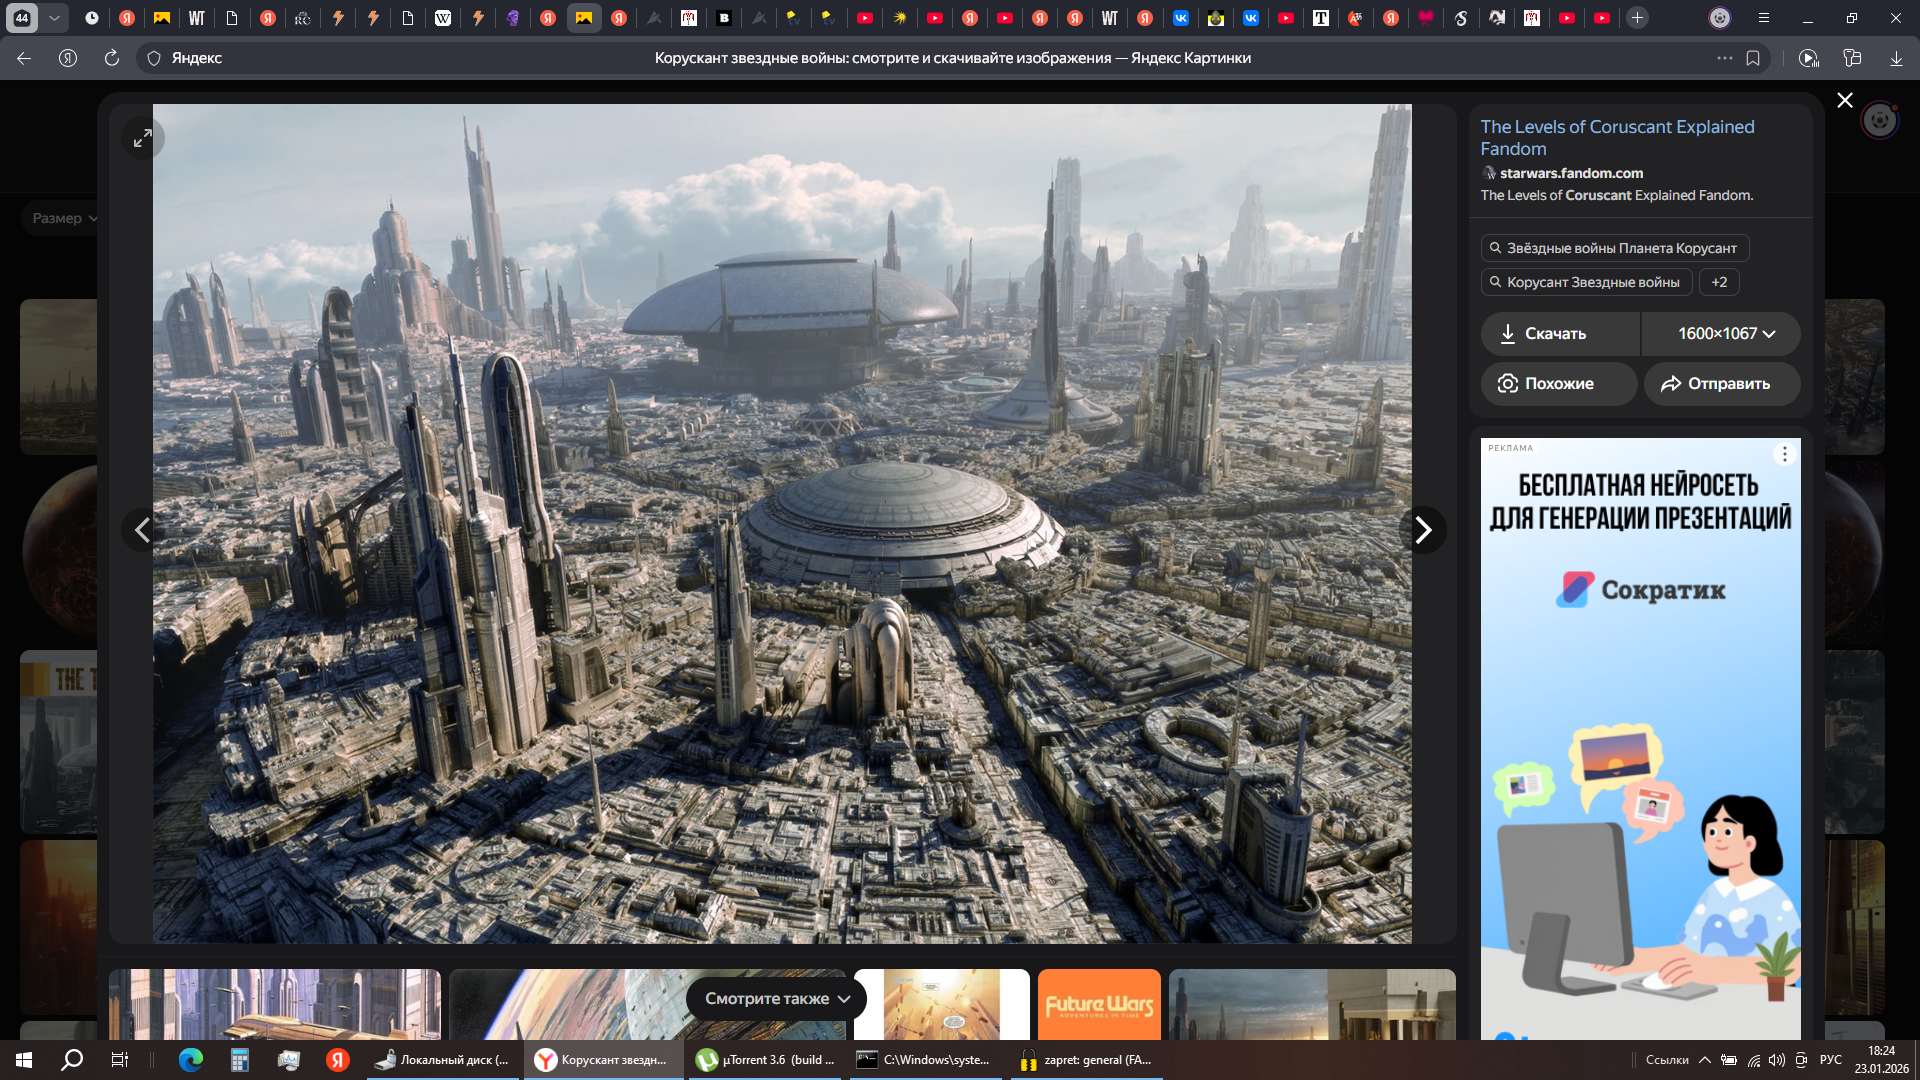Expand image to fullscreen view
This screenshot has height=1080, width=1920.
coord(143,138)
